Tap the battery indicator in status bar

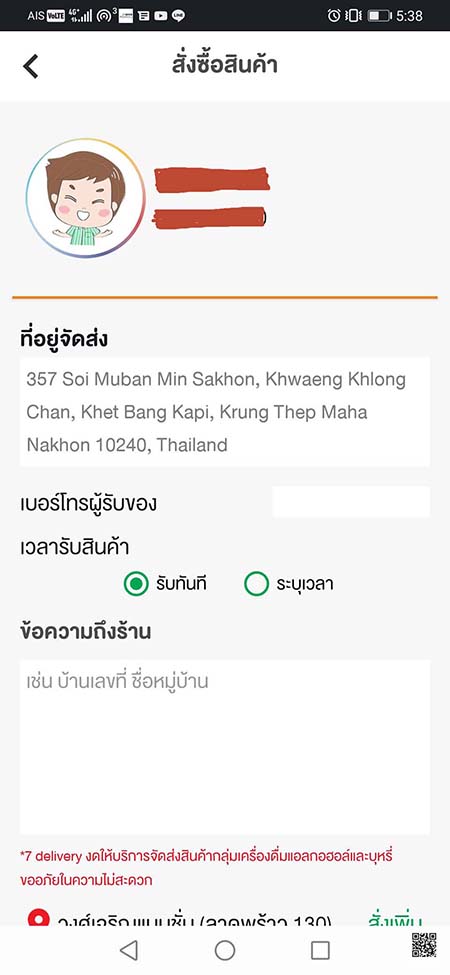[x=379, y=16]
